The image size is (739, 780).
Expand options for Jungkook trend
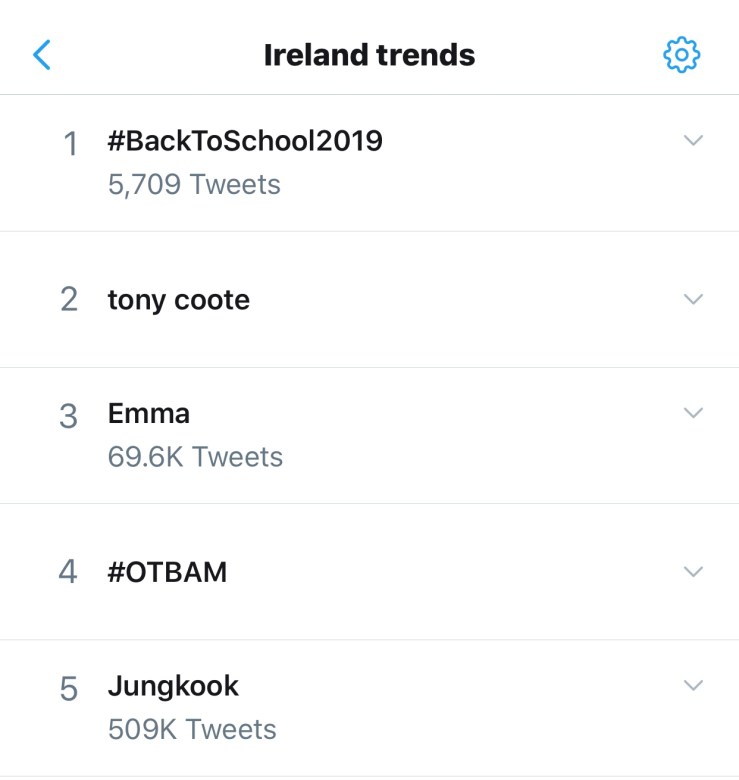(693, 685)
